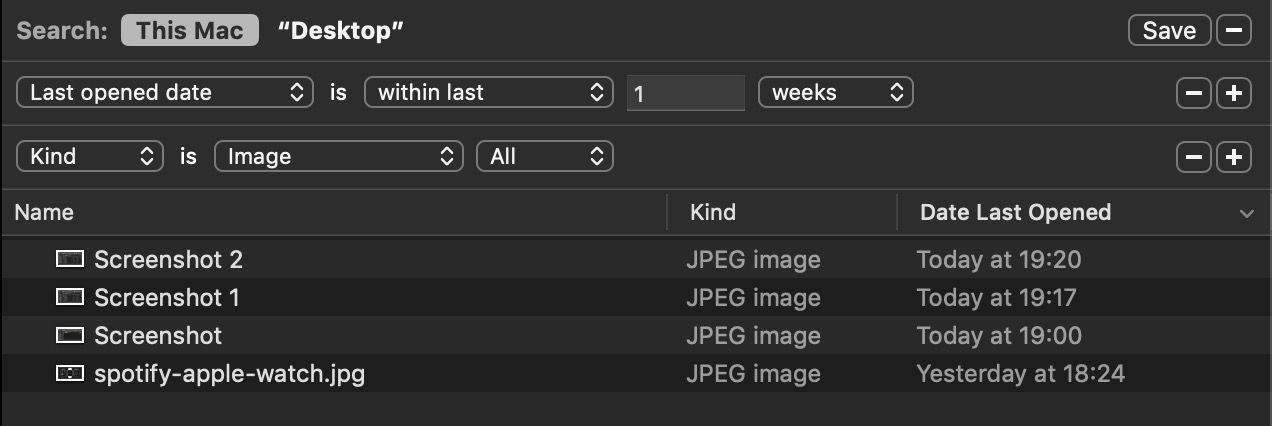Add criterion after the Kind row

click(x=1234, y=157)
